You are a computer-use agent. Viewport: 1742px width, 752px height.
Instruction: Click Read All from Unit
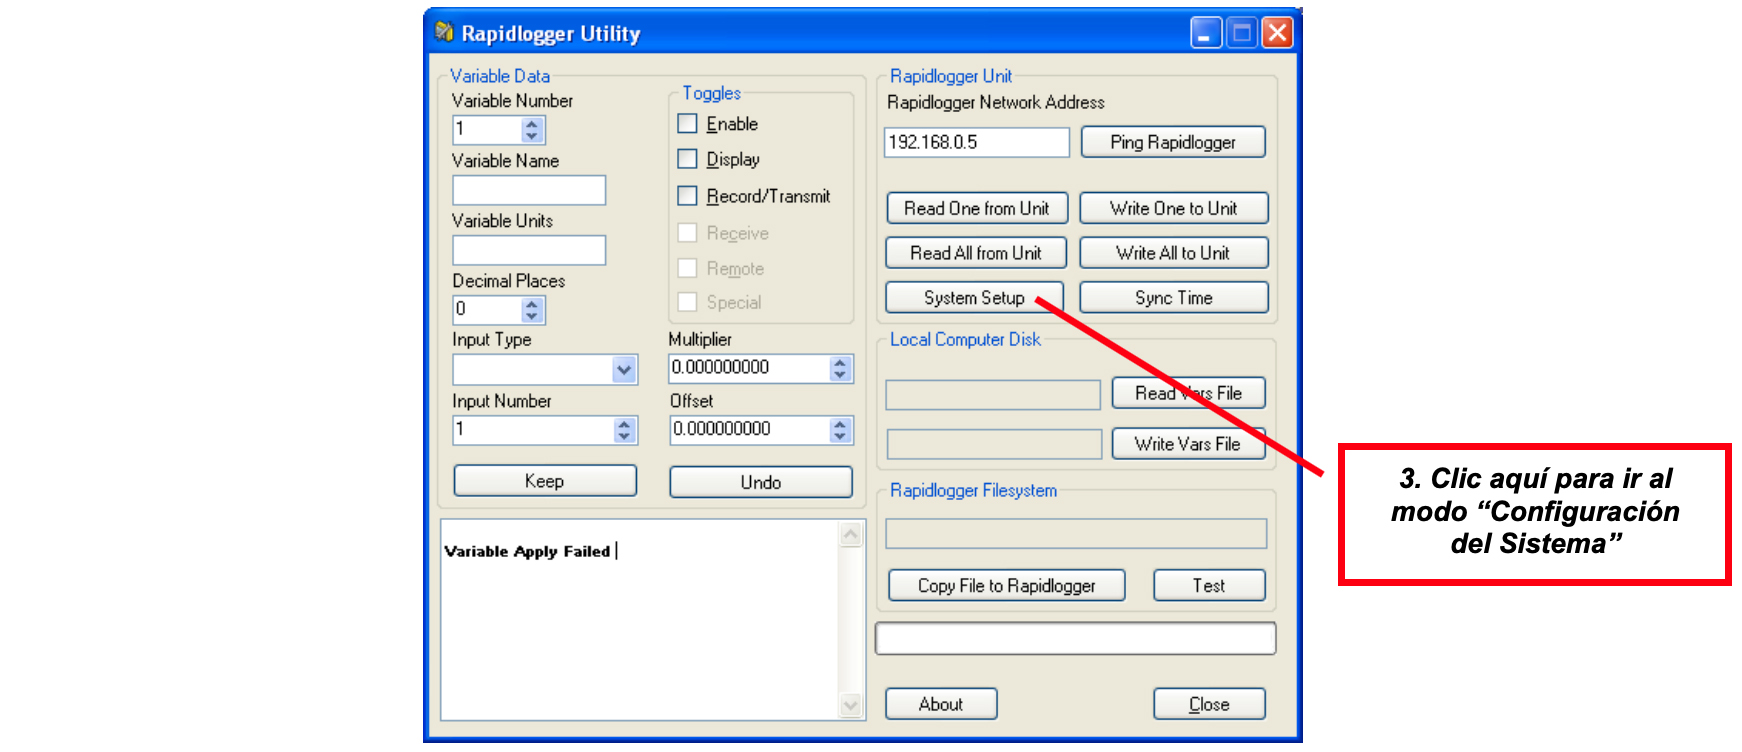coord(976,253)
